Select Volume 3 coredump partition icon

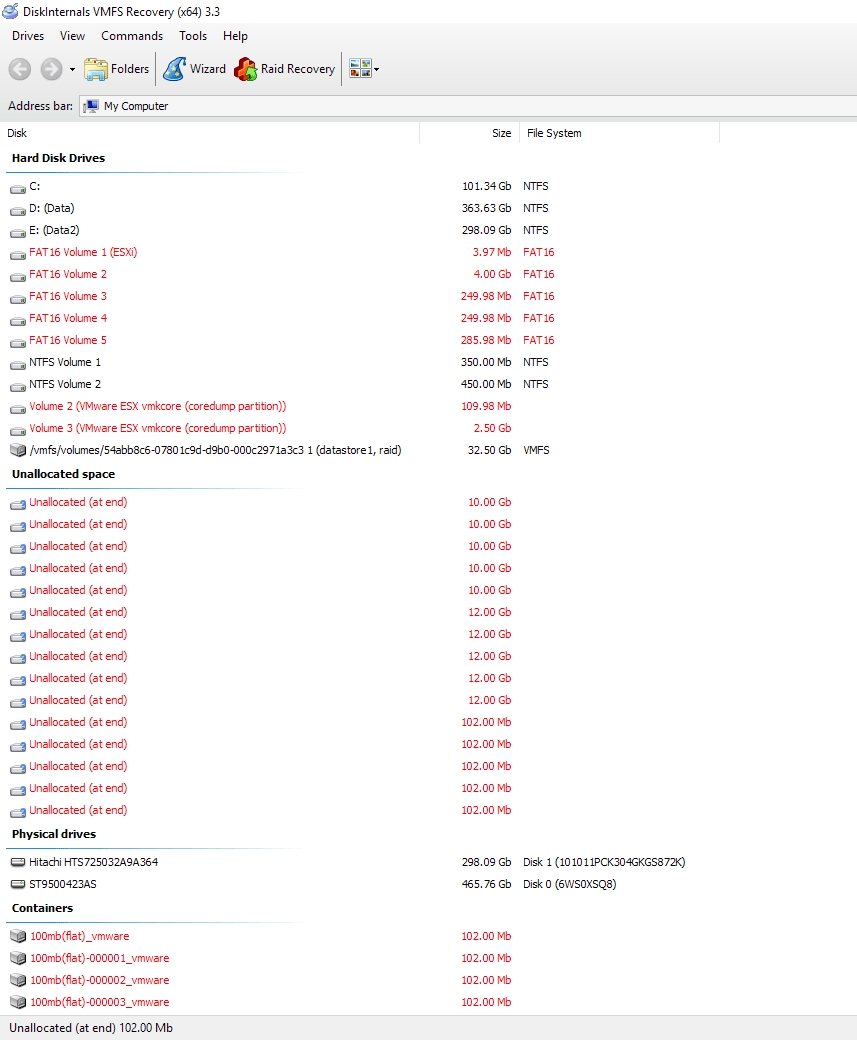coord(18,429)
